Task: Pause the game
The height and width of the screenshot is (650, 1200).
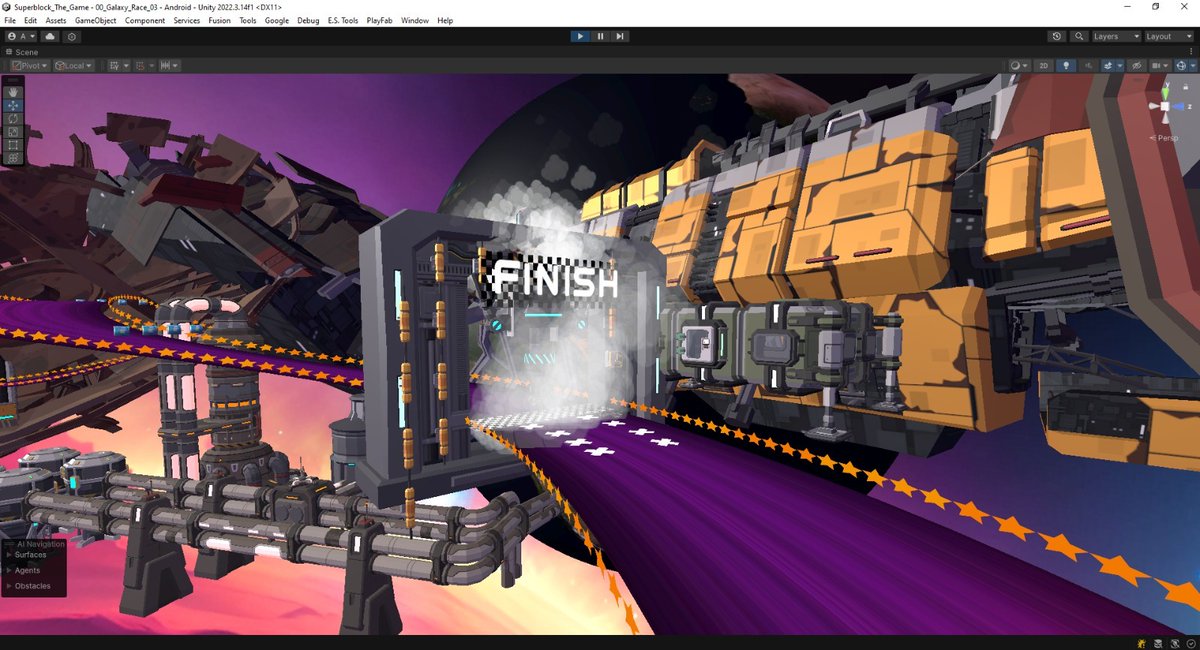Action: pyautogui.click(x=600, y=36)
